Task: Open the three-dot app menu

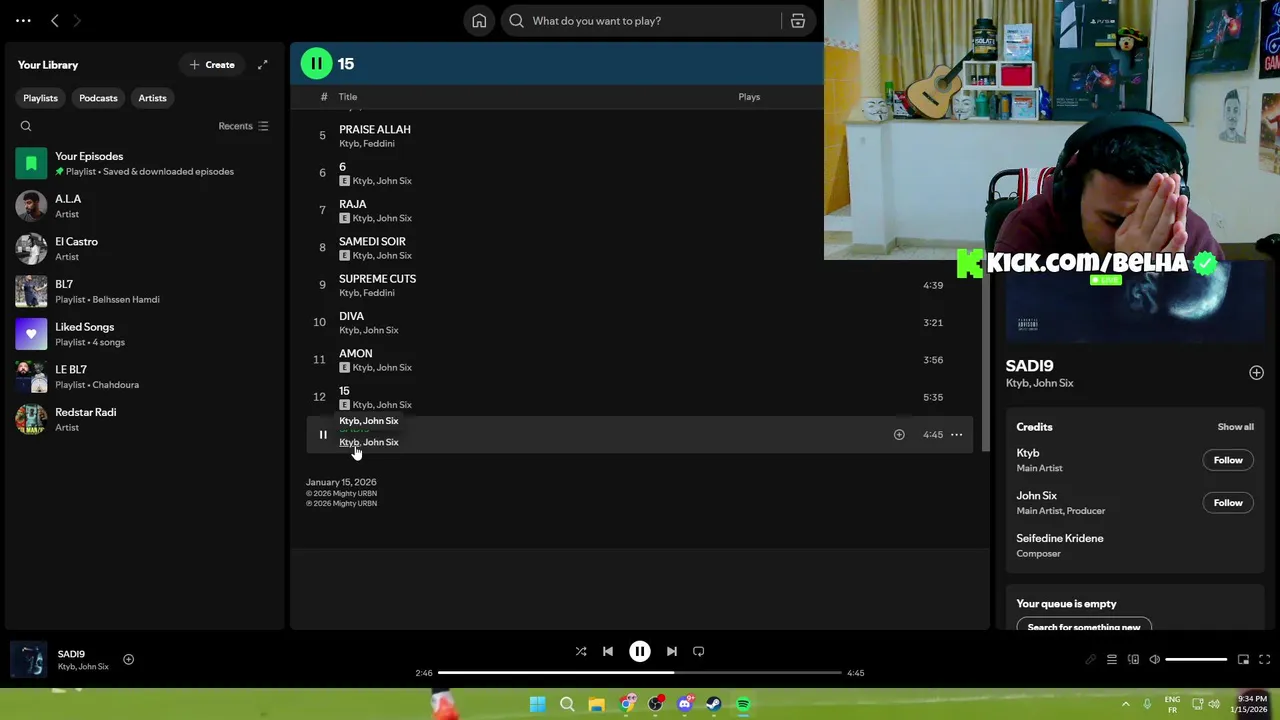Action: [23, 21]
